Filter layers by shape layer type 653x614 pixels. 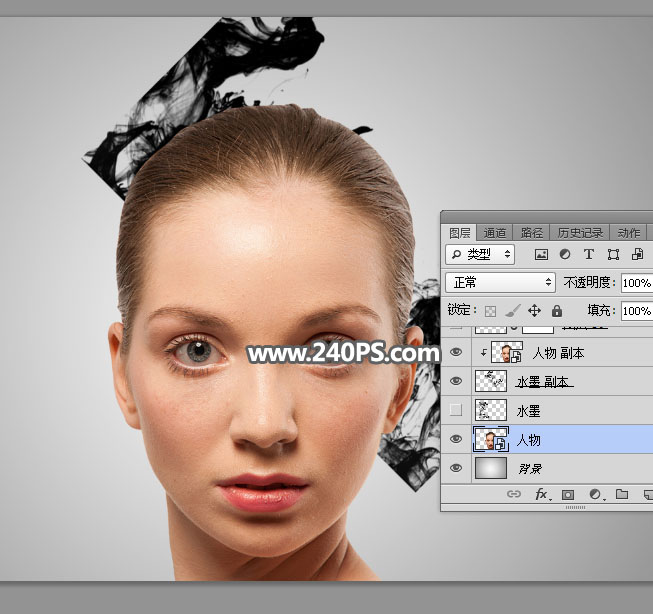[x=613, y=255]
